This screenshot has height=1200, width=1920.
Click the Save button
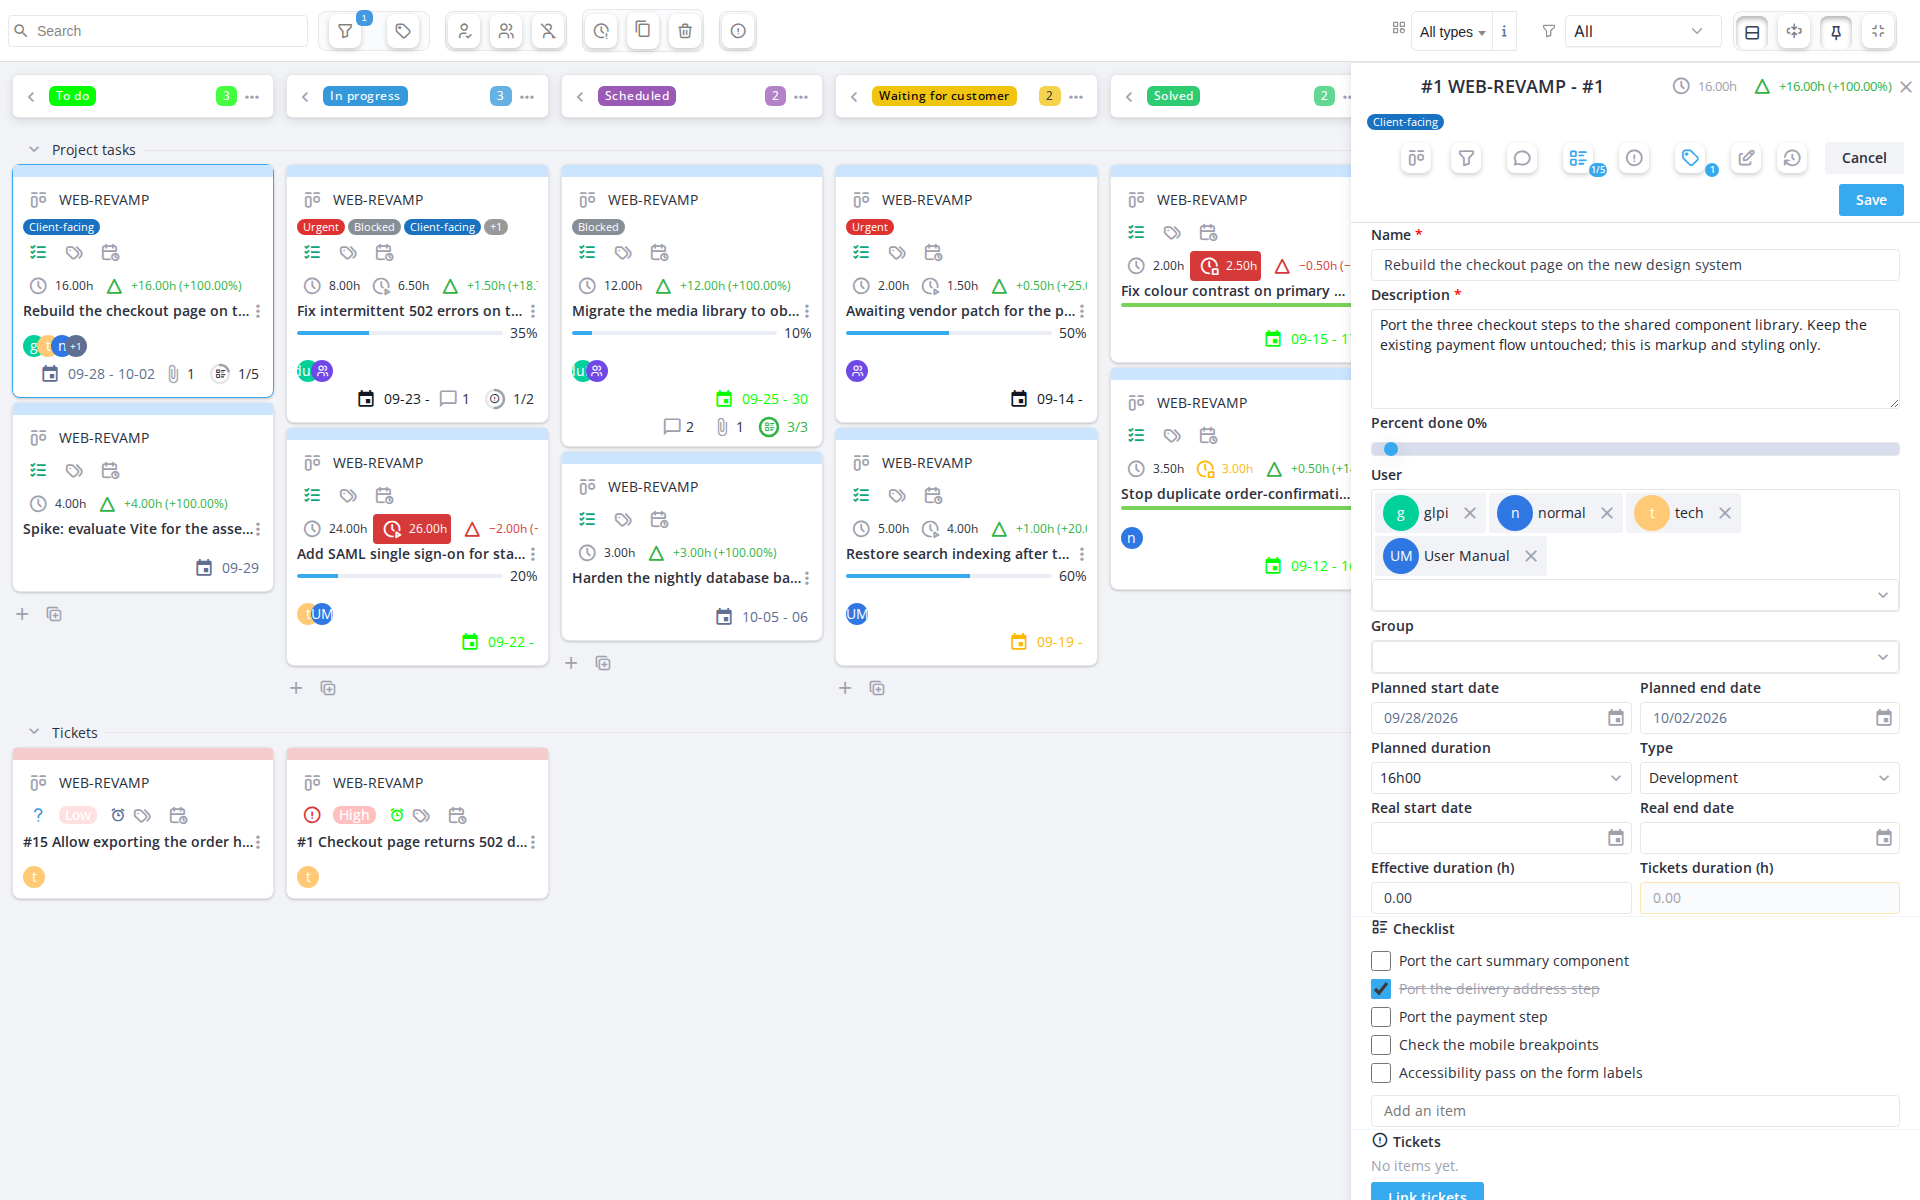click(1871, 200)
